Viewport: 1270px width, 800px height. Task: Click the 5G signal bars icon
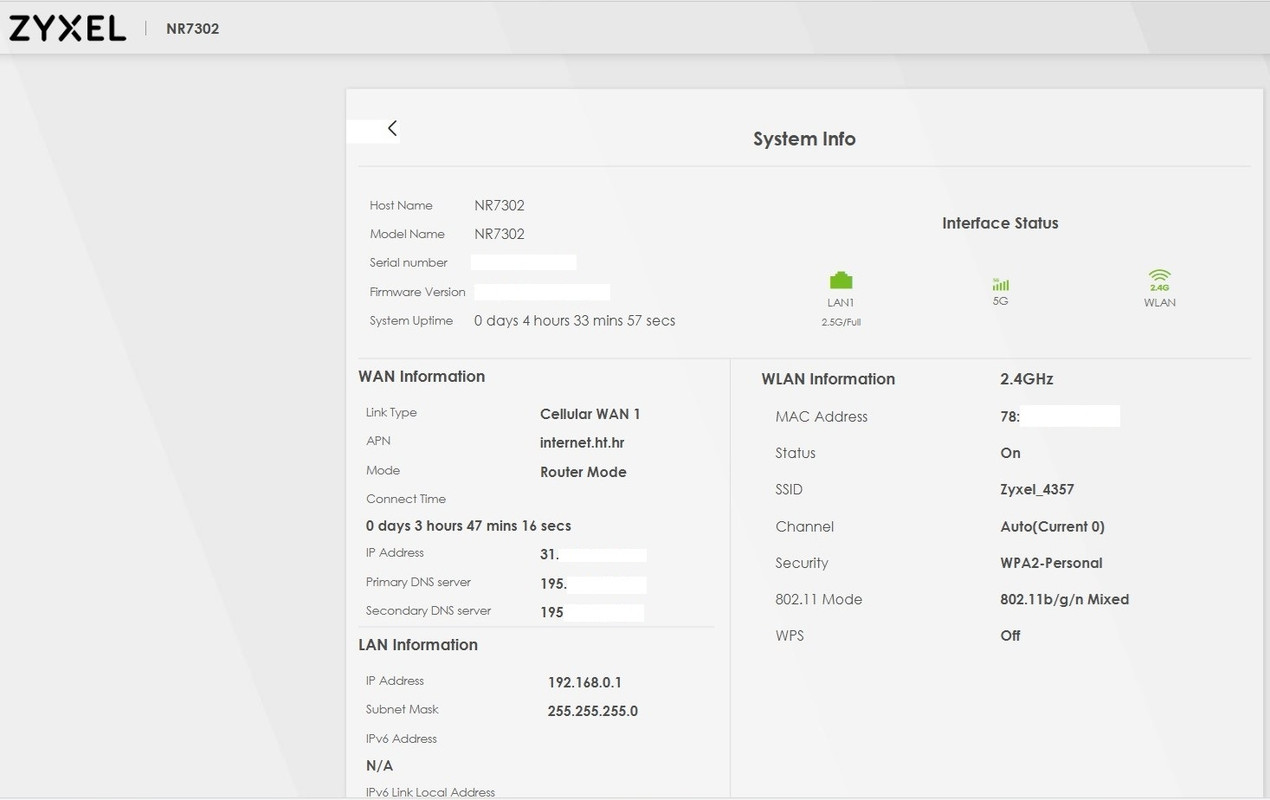point(1000,284)
